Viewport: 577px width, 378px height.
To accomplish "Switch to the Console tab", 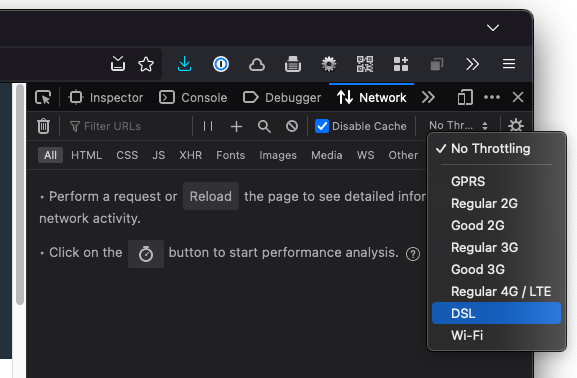I will 193,98.
